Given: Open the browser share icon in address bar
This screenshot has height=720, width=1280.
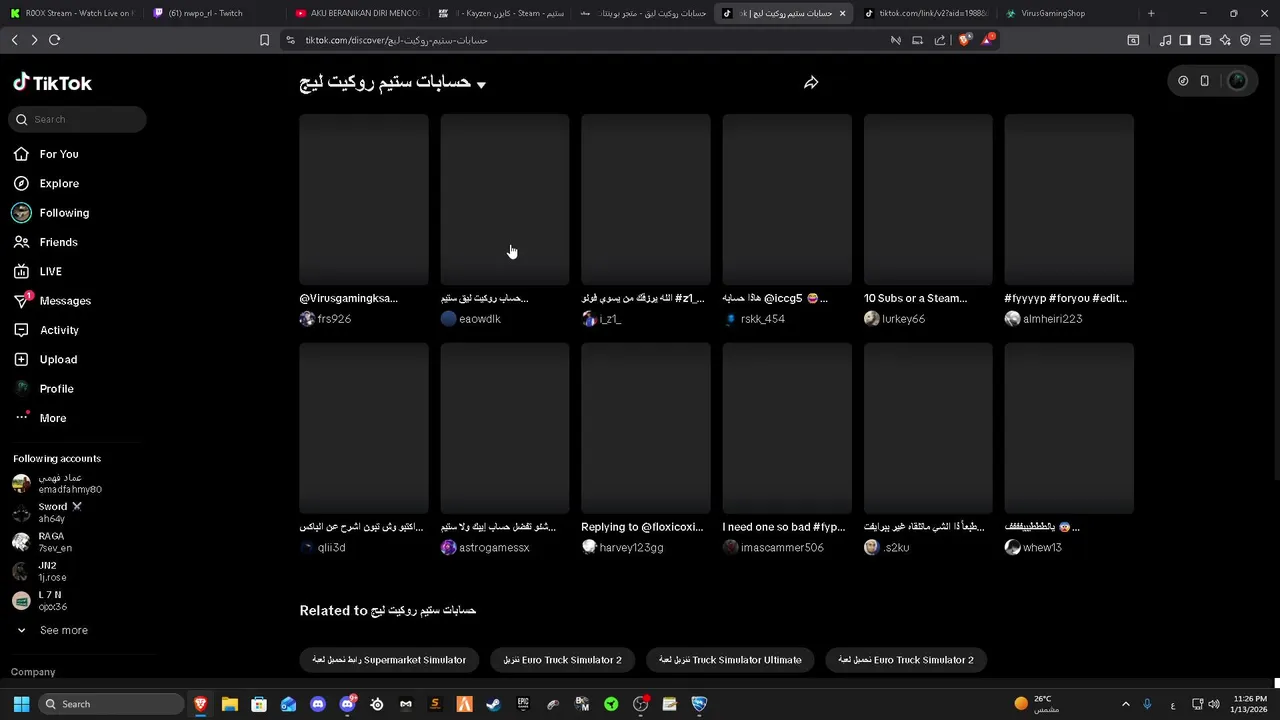Looking at the screenshot, I should 940,40.
